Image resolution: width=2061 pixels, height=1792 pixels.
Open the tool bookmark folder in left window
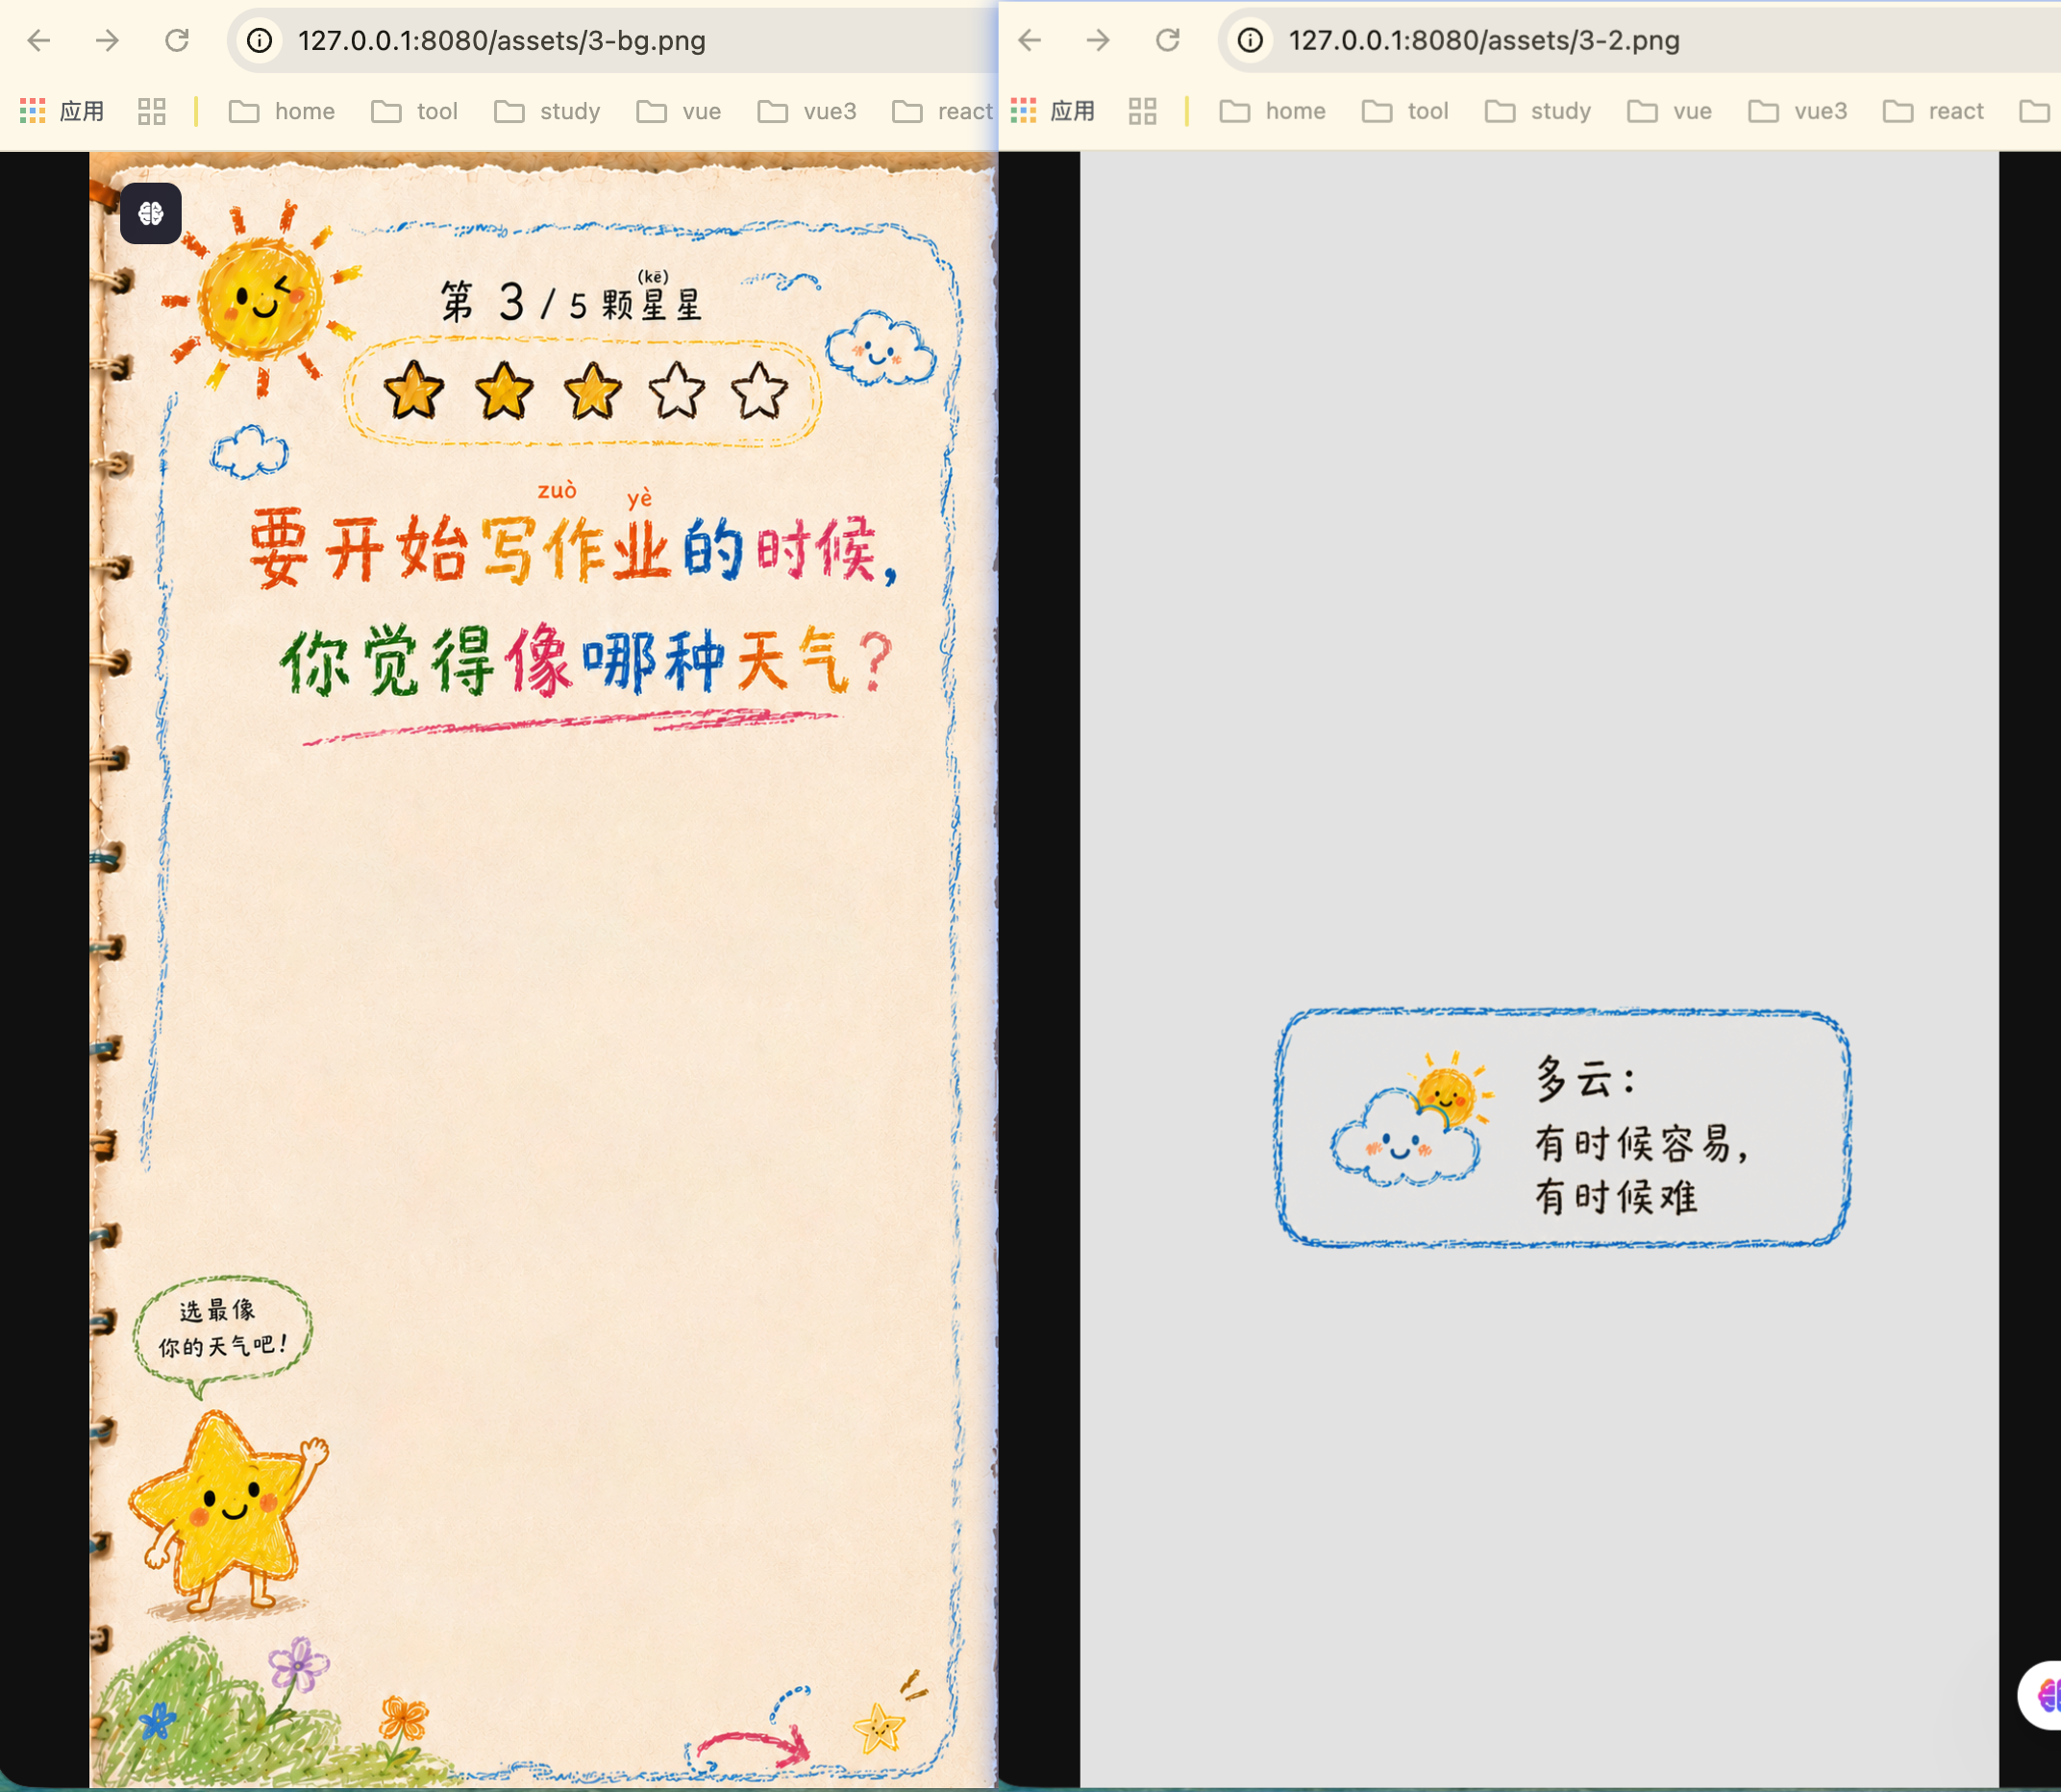point(414,111)
